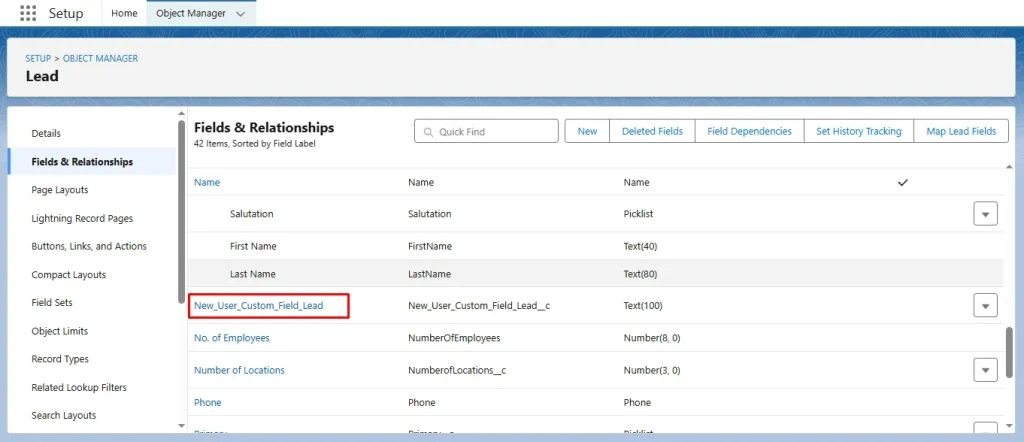1024x442 pixels.
Task: Open Number of Locations row dropdown
Action: coord(985,370)
